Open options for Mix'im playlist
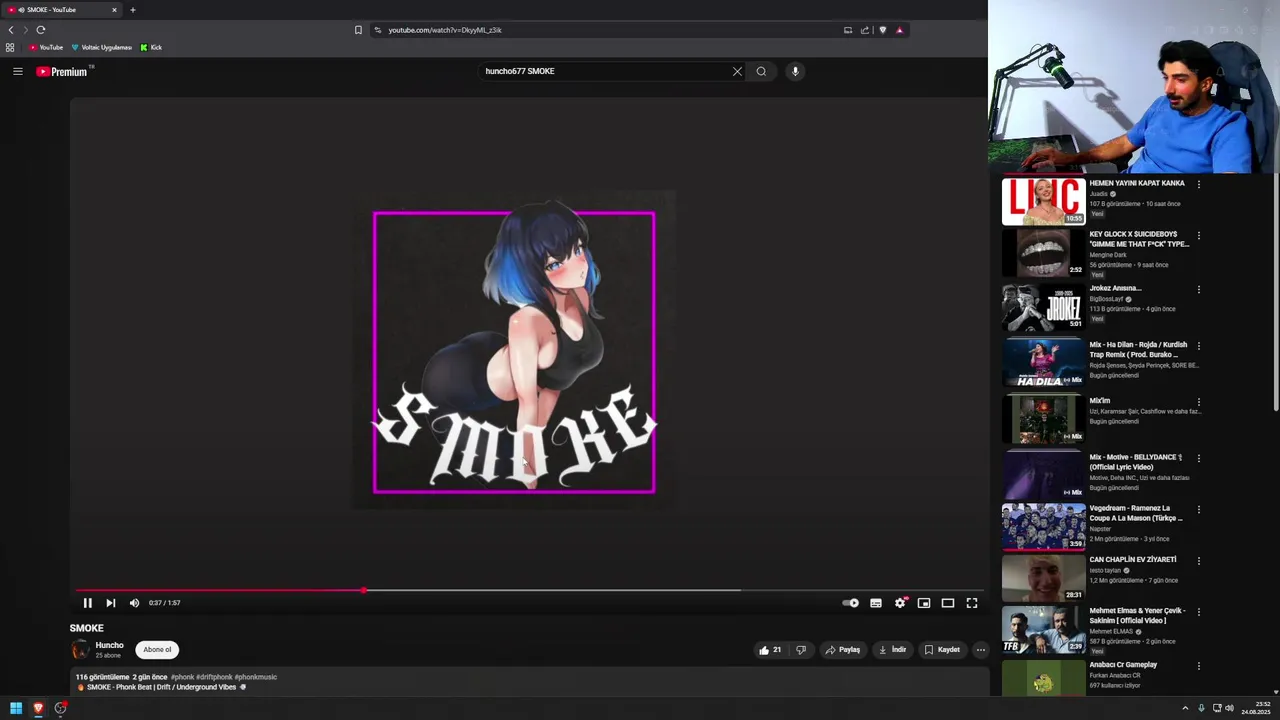 [1199, 402]
